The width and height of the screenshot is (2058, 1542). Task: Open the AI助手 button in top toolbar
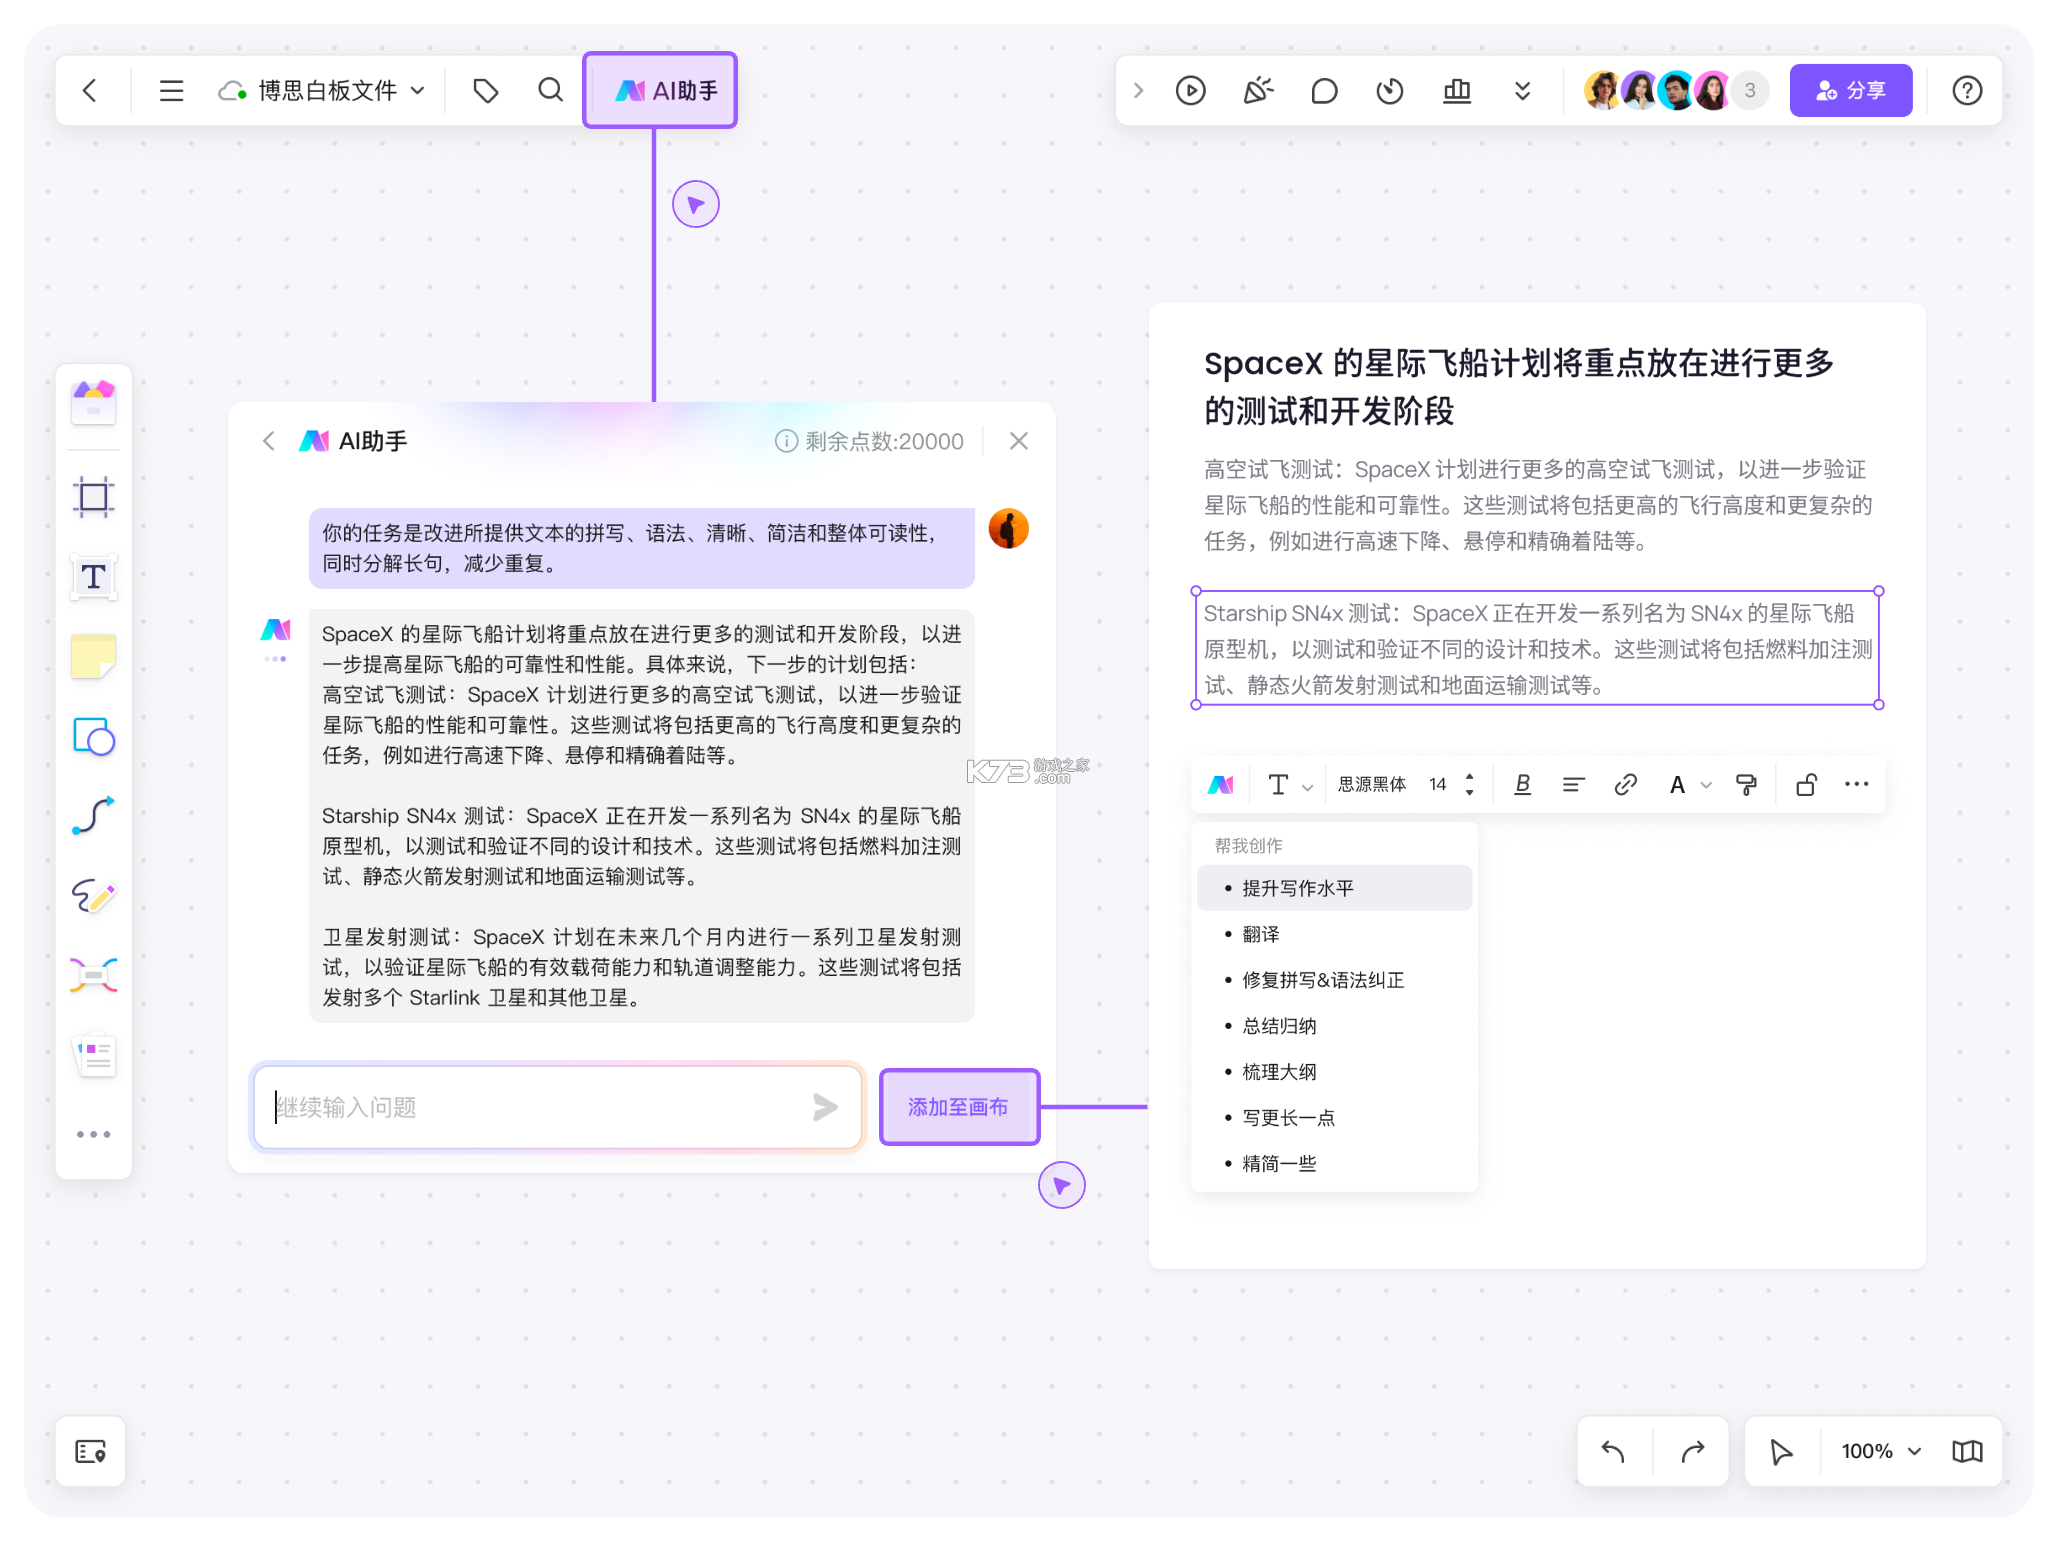pos(660,91)
